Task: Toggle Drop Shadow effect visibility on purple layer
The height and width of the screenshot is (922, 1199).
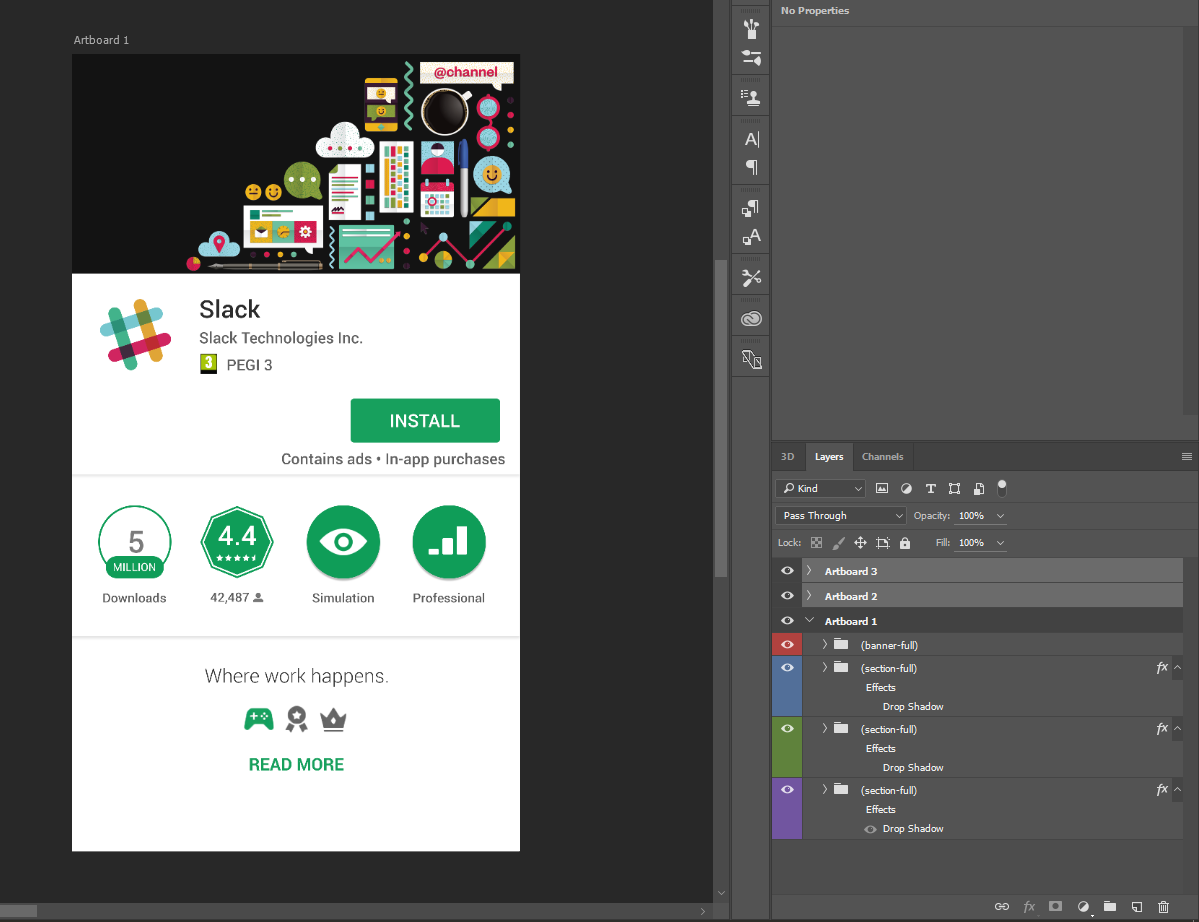Action: coord(870,829)
